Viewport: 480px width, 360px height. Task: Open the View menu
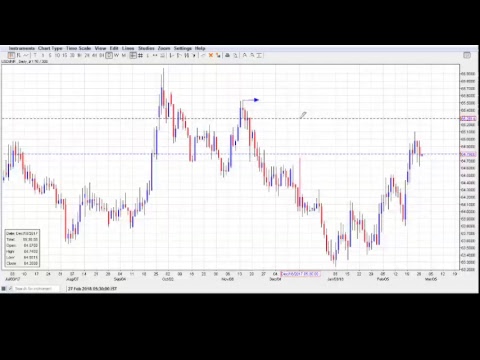(x=100, y=48)
